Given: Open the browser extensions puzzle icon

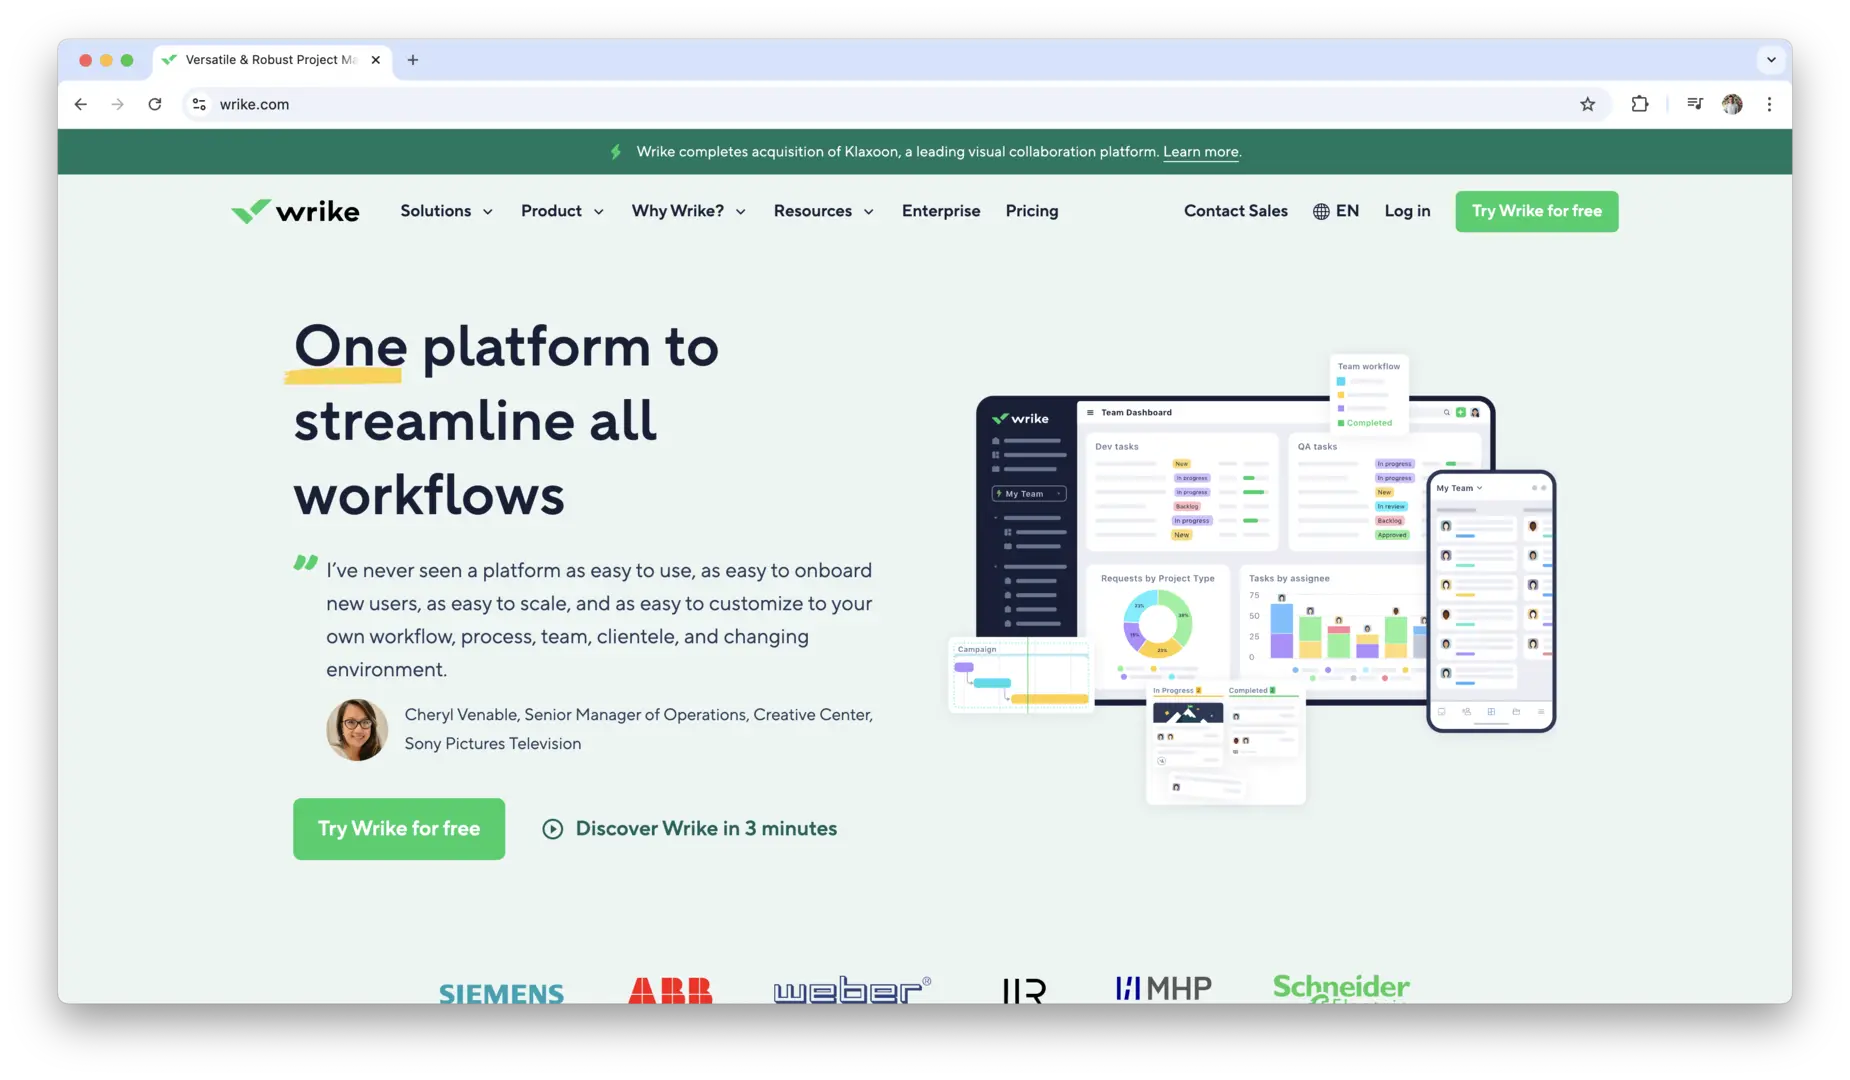Looking at the screenshot, I should coord(1639,104).
